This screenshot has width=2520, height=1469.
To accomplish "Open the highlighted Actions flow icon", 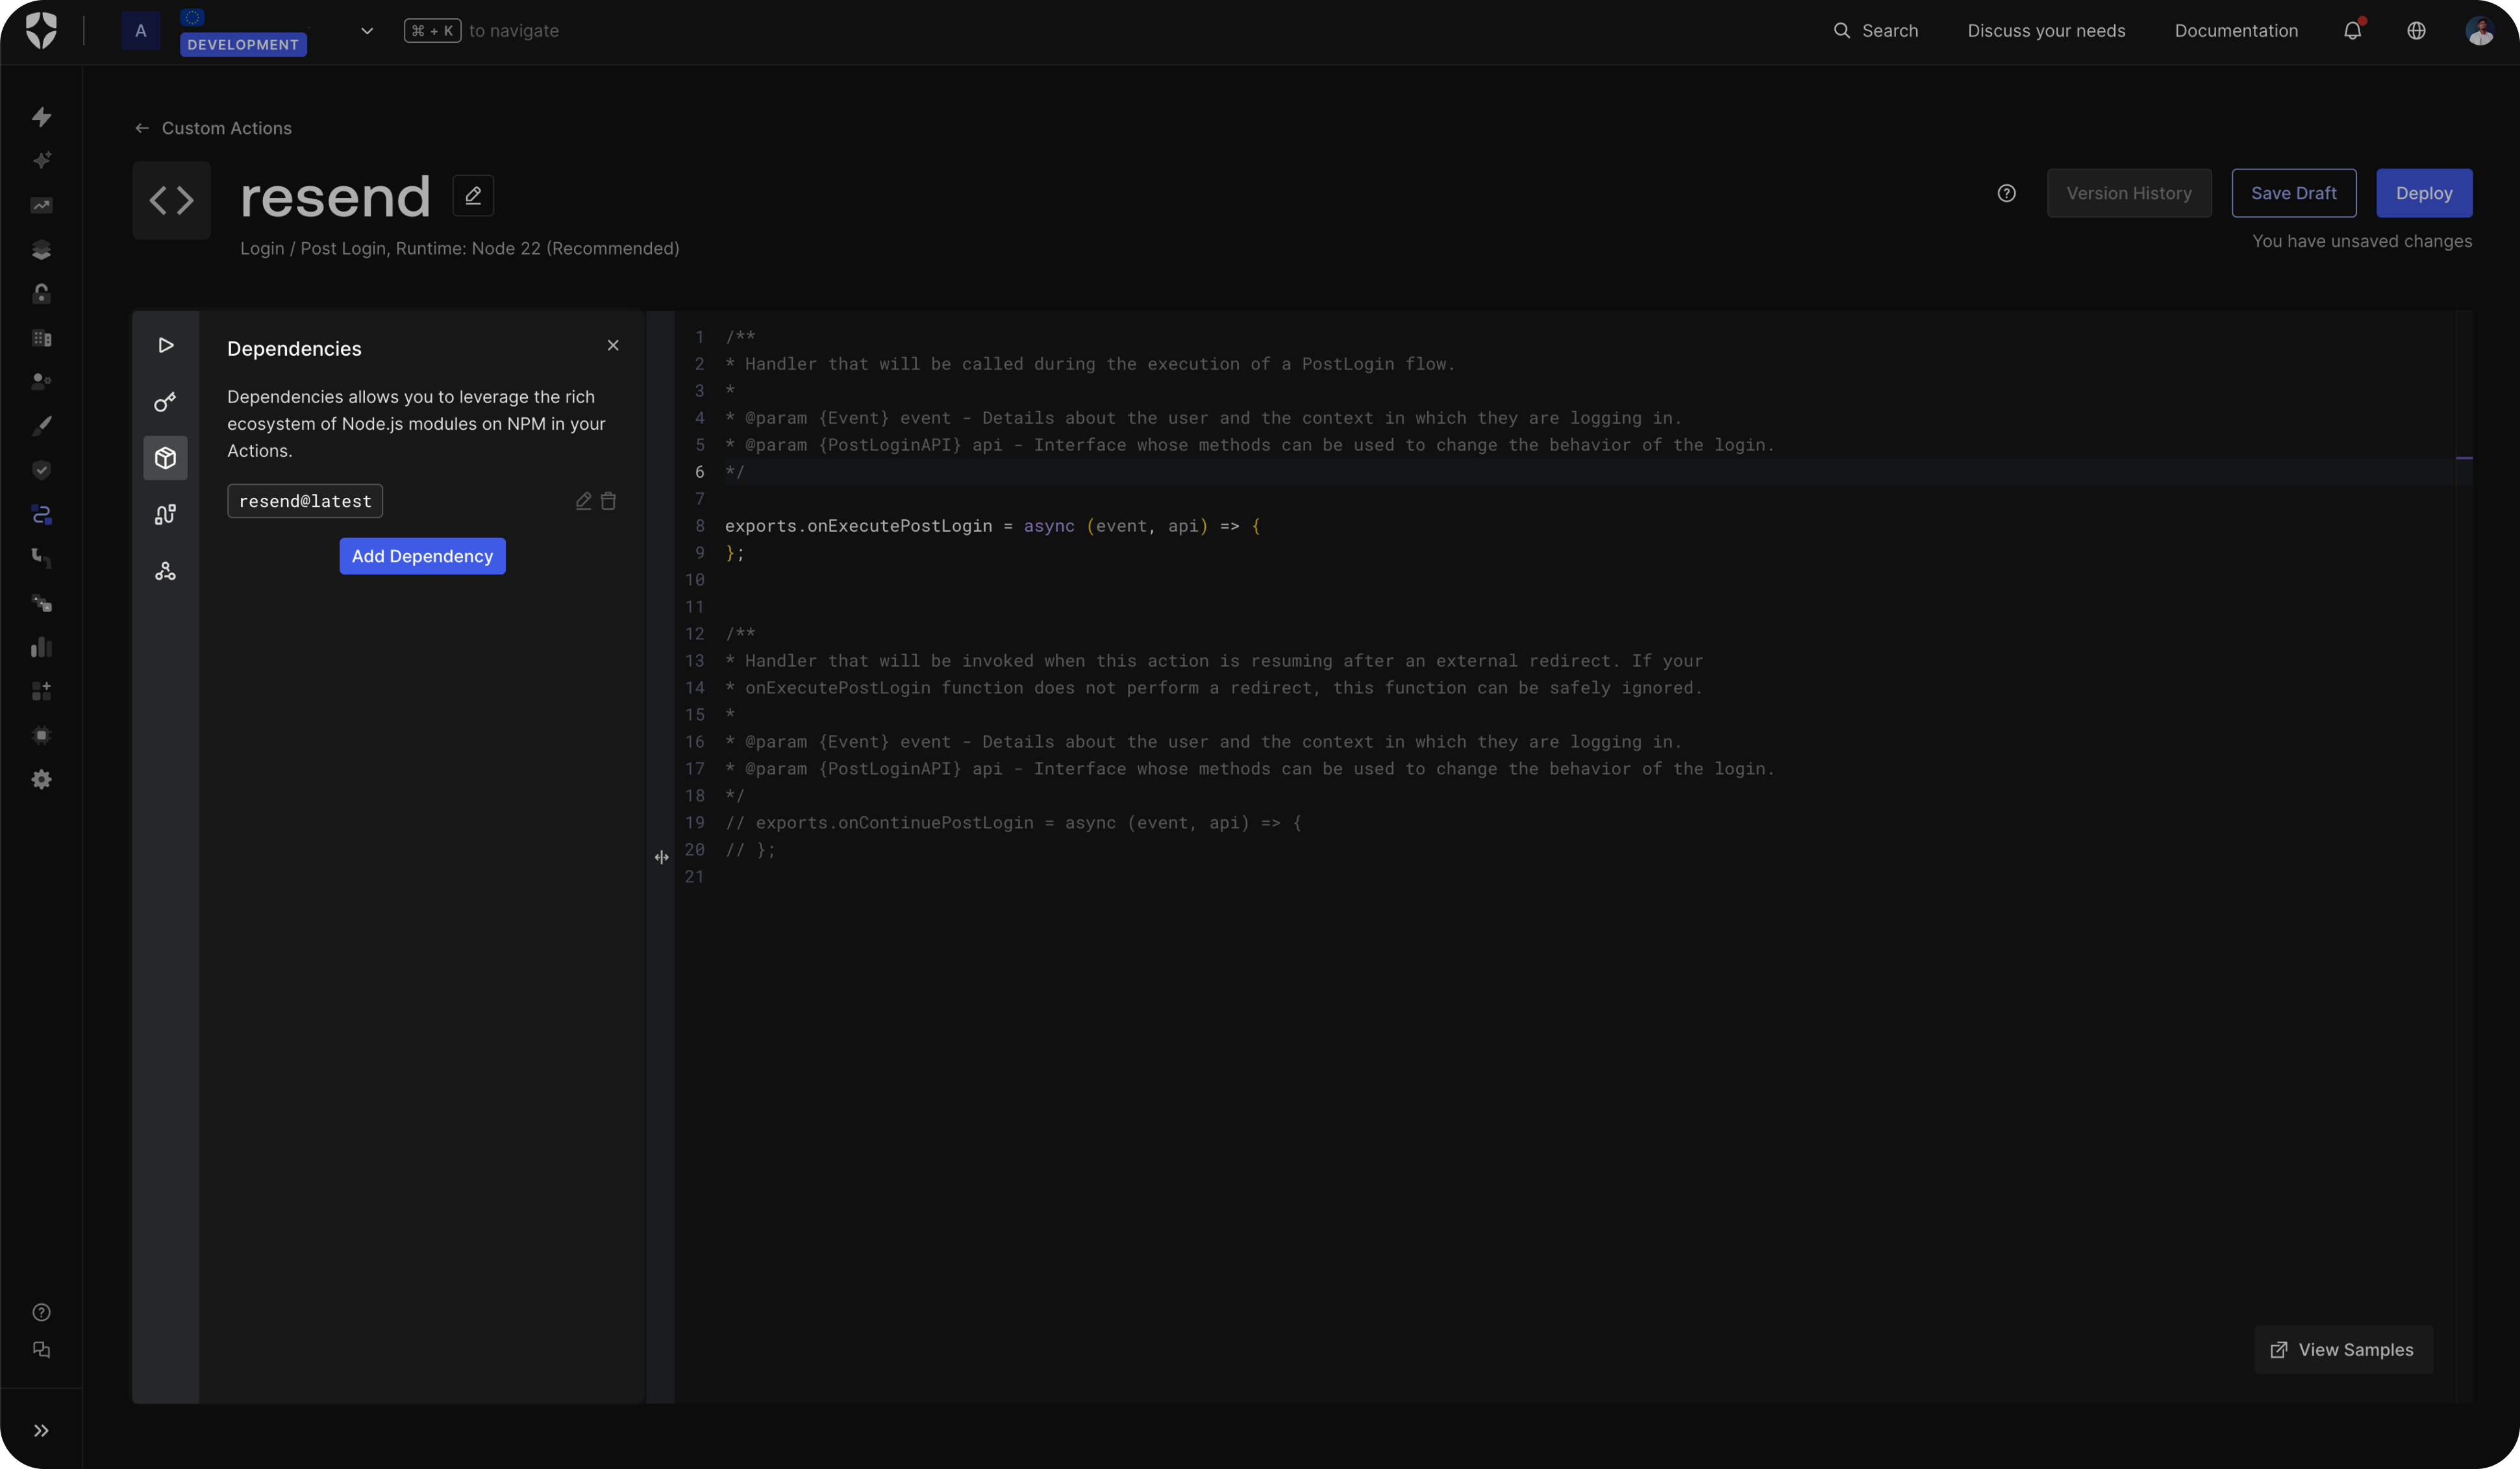I will 41,514.
